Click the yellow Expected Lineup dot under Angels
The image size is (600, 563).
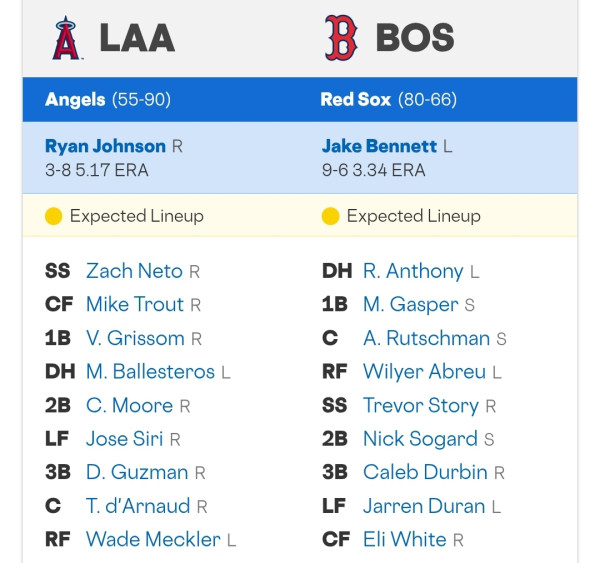click(54, 216)
